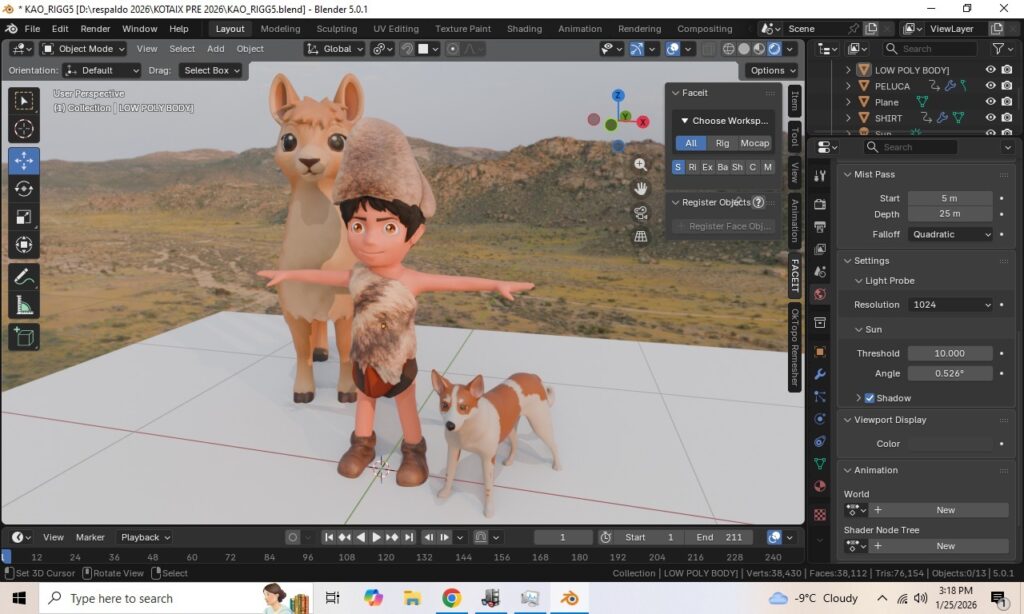
Task: Click the Mist Start 5 m field
Action: click(951, 198)
